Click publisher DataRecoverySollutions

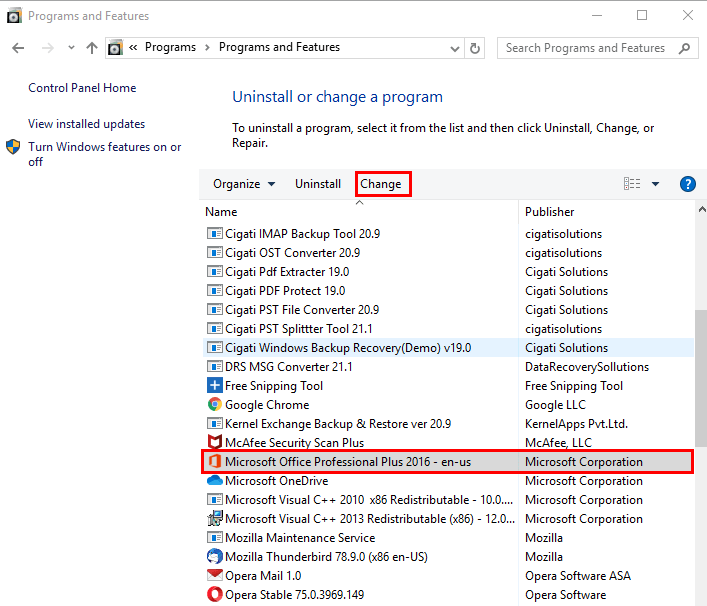(x=587, y=367)
